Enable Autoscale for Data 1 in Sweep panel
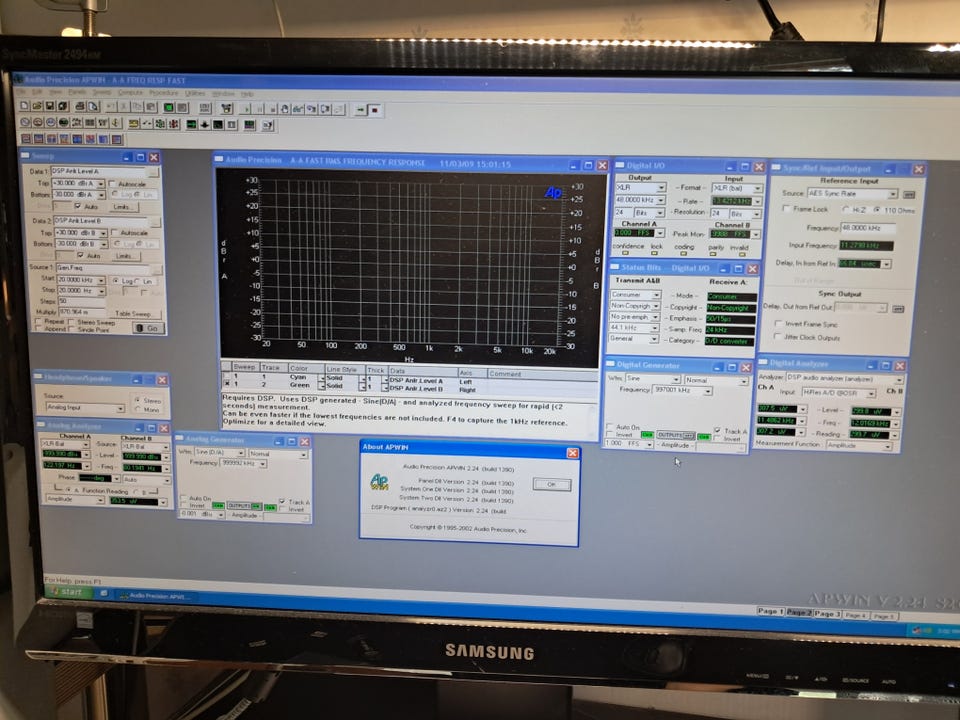 (x=113, y=184)
